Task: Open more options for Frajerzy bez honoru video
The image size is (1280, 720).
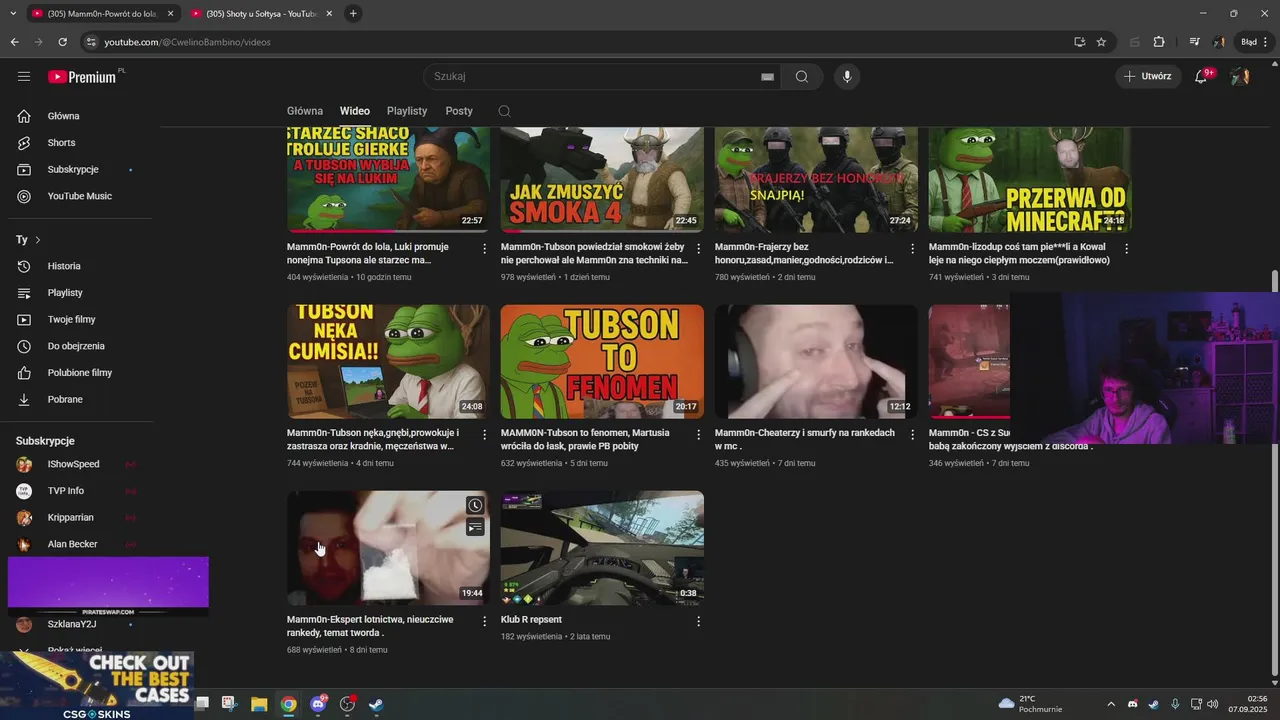Action: coord(912,248)
